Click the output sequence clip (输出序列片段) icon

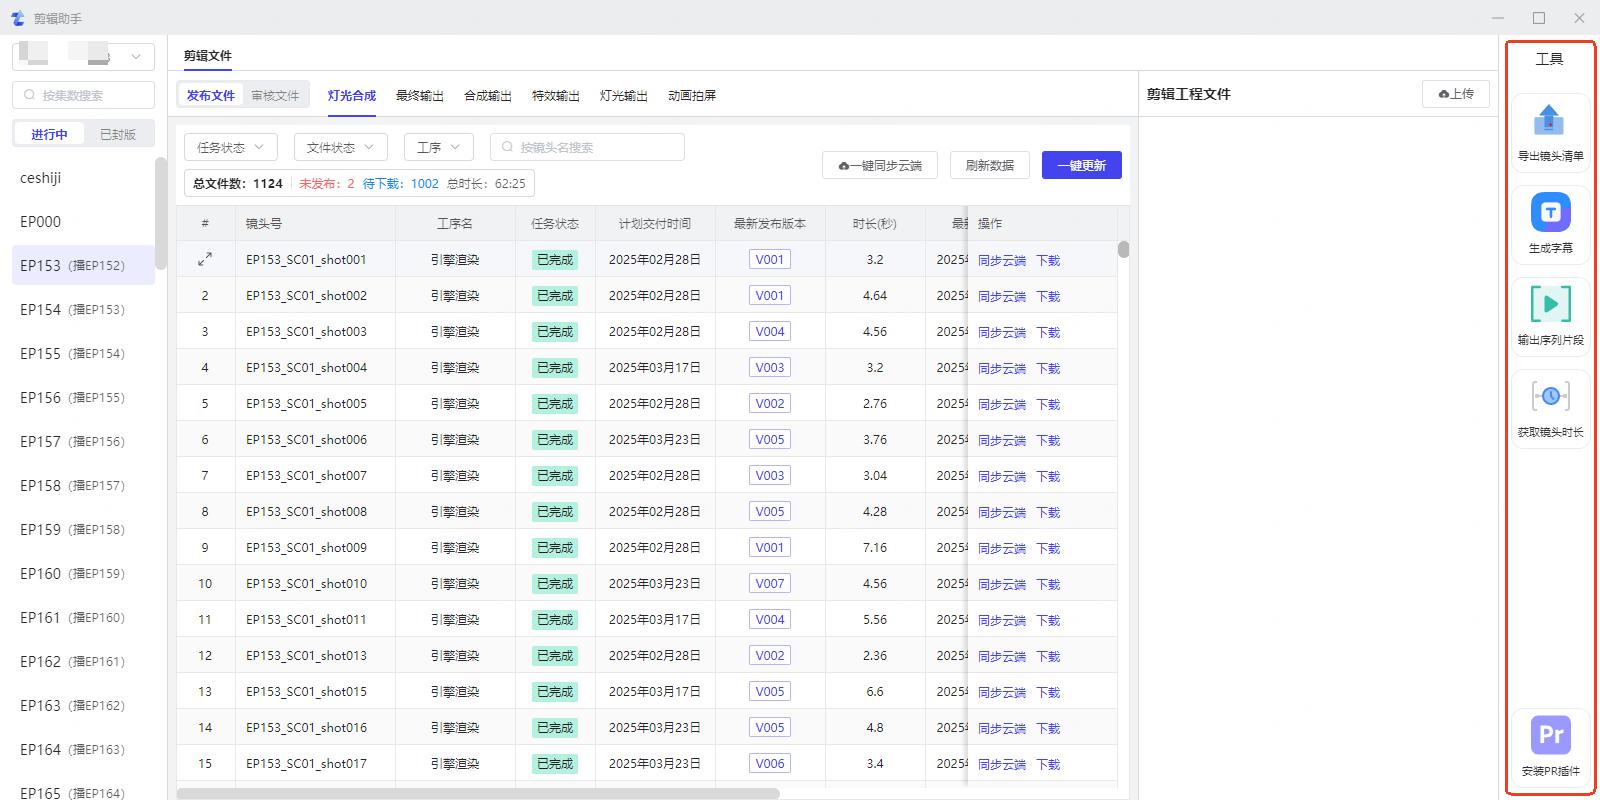point(1550,304)
